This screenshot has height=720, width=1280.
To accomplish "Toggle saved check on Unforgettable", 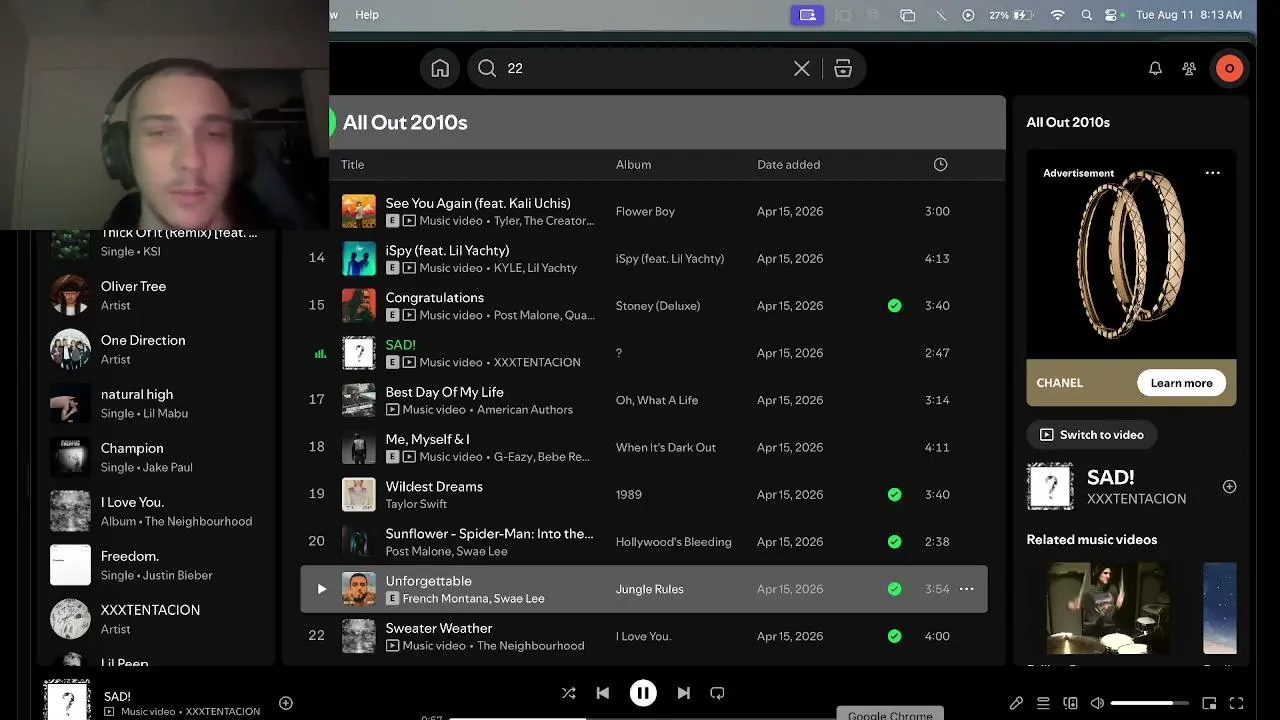I will 894,589.
